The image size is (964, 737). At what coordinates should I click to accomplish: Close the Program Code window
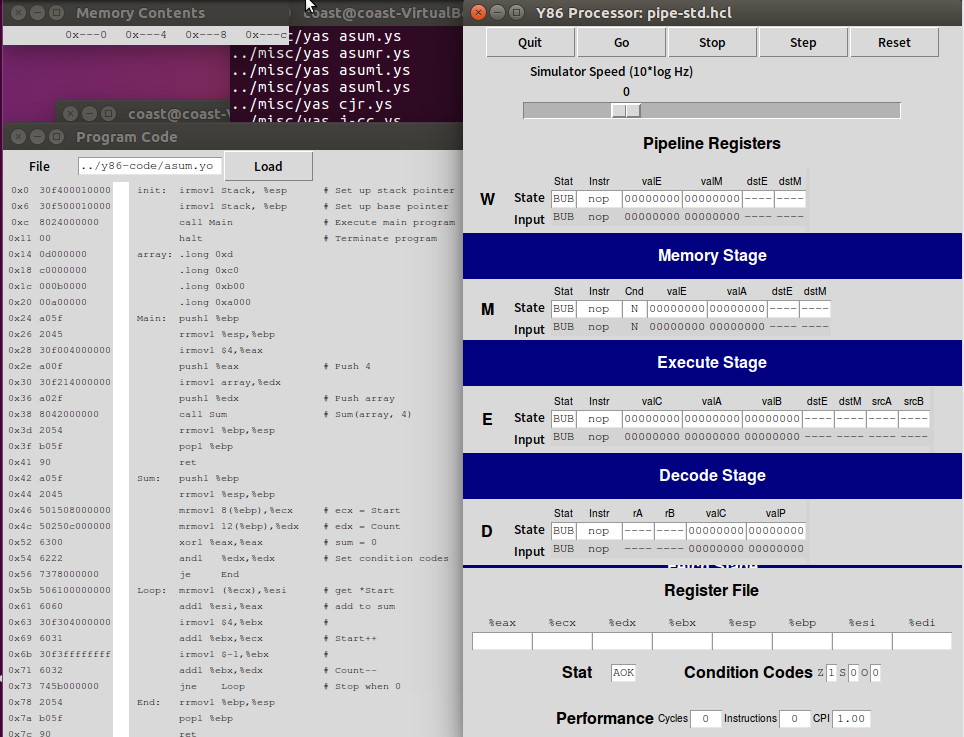pyautogui.click(x=18, y=136)
